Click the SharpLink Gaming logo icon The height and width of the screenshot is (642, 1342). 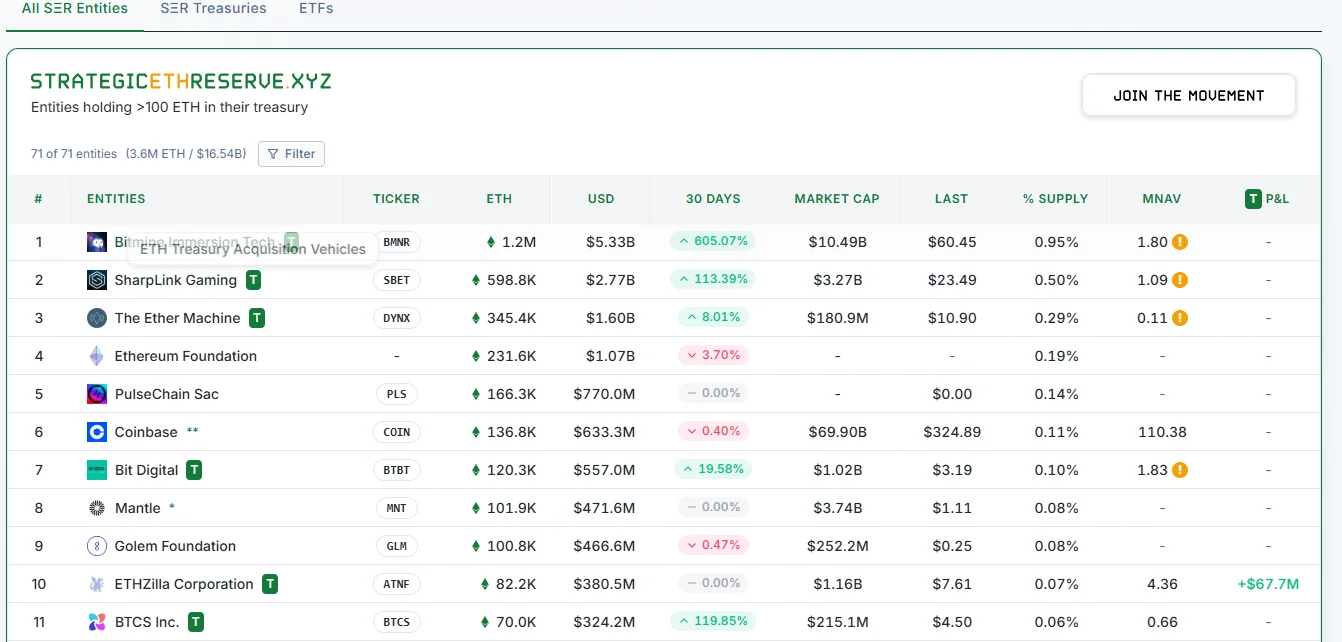click(97, 280)
